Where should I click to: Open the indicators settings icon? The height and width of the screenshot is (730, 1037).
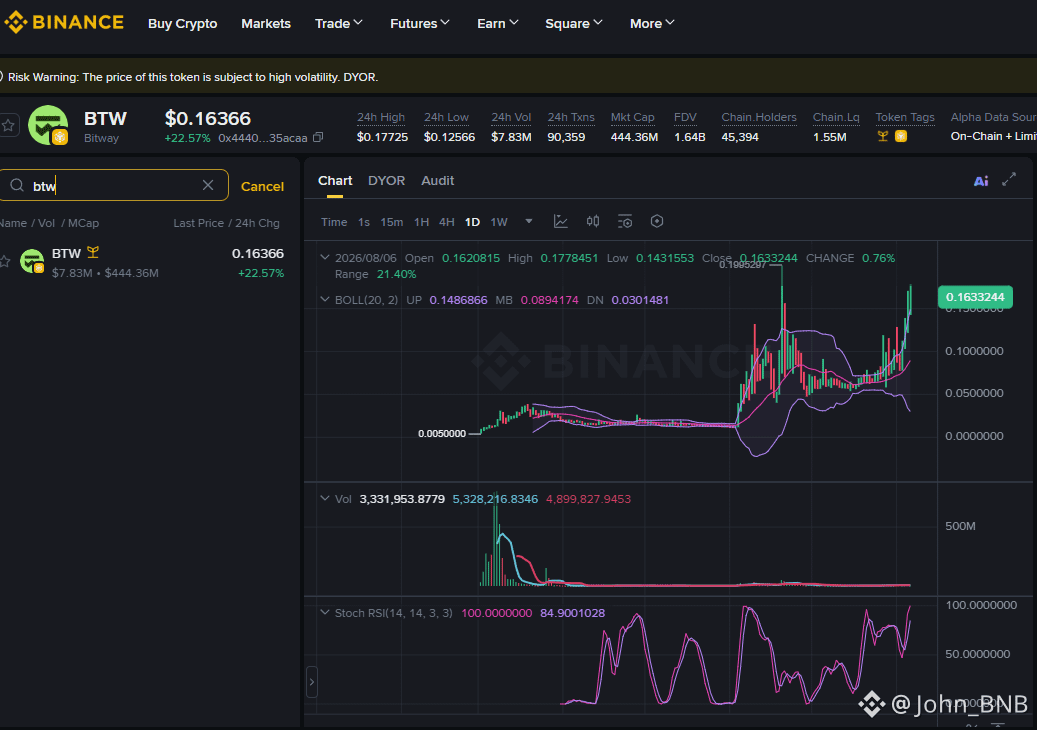[625, 222]
